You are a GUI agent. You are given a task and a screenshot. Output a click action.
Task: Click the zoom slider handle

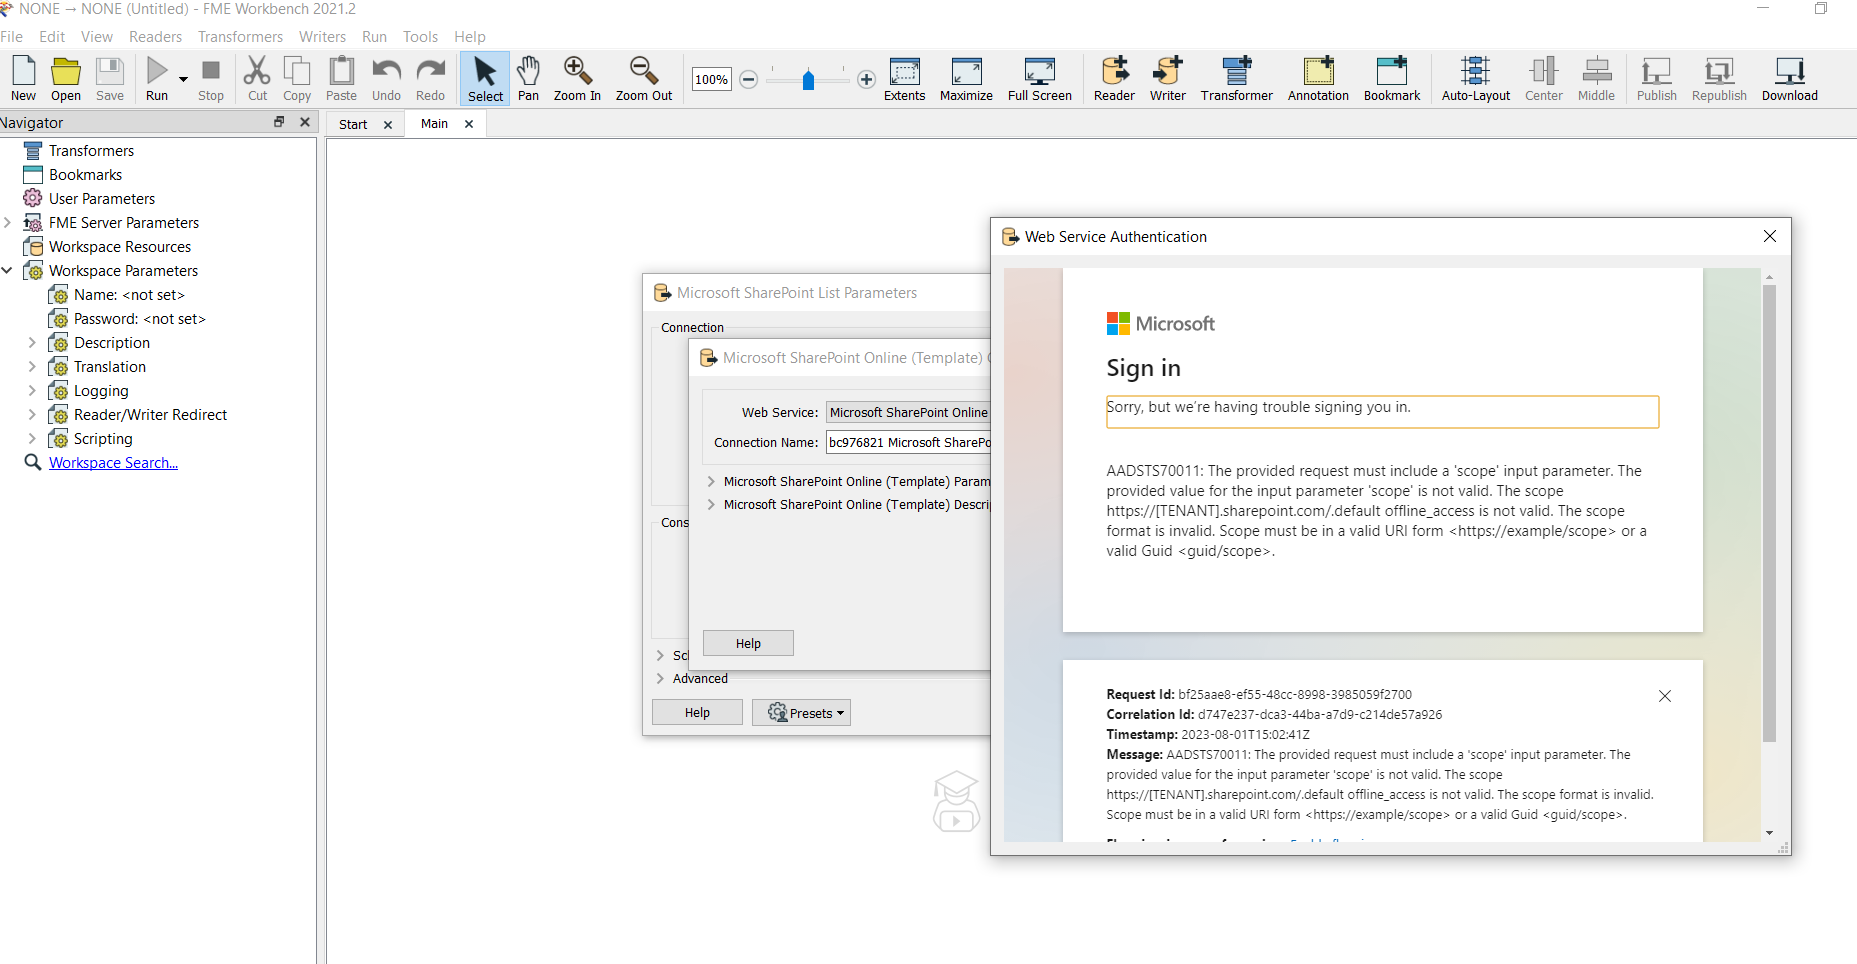(808, 80)
